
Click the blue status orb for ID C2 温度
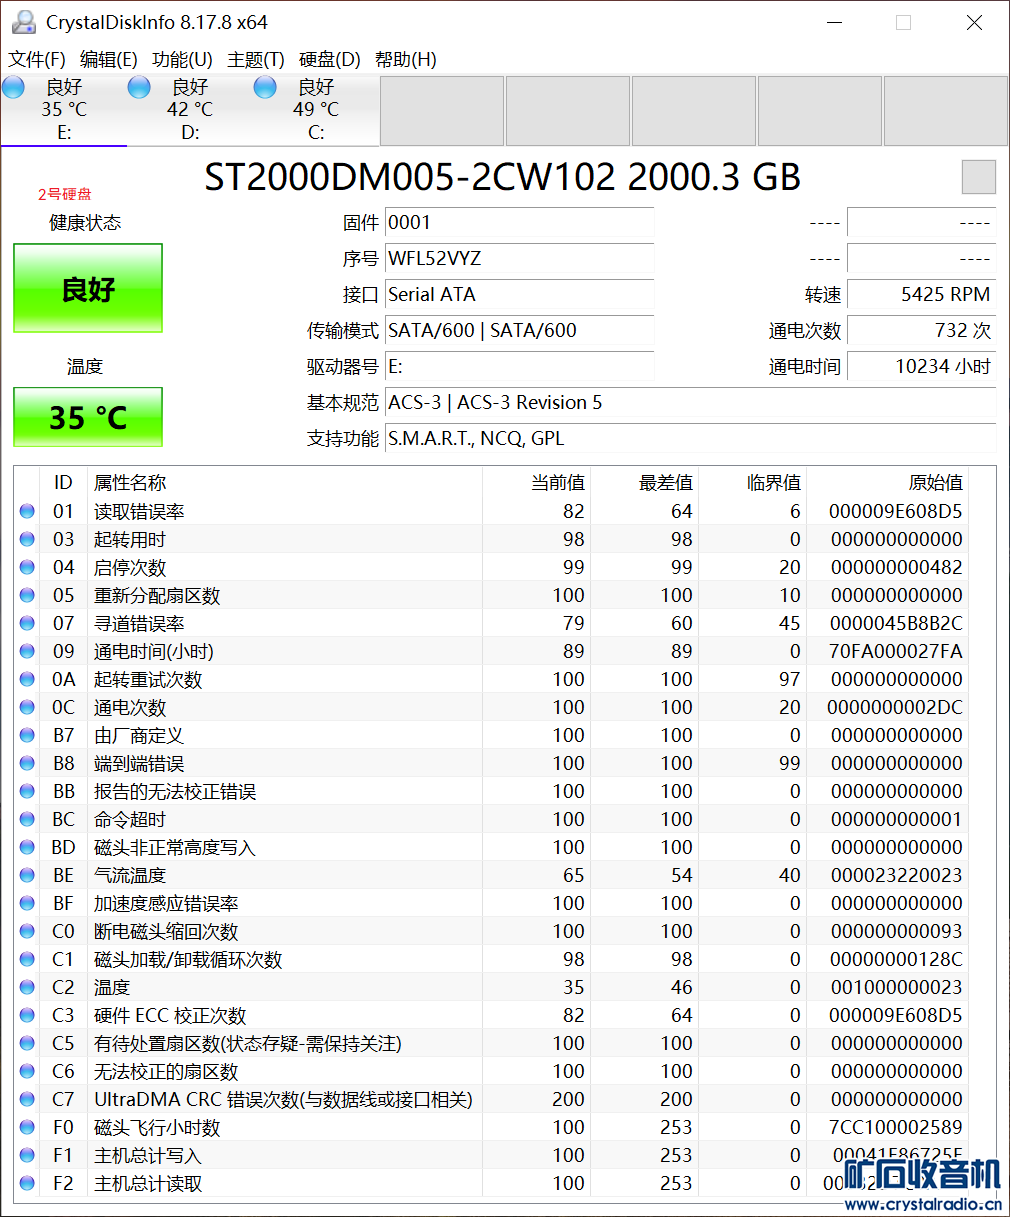click(x=26, y=987)
